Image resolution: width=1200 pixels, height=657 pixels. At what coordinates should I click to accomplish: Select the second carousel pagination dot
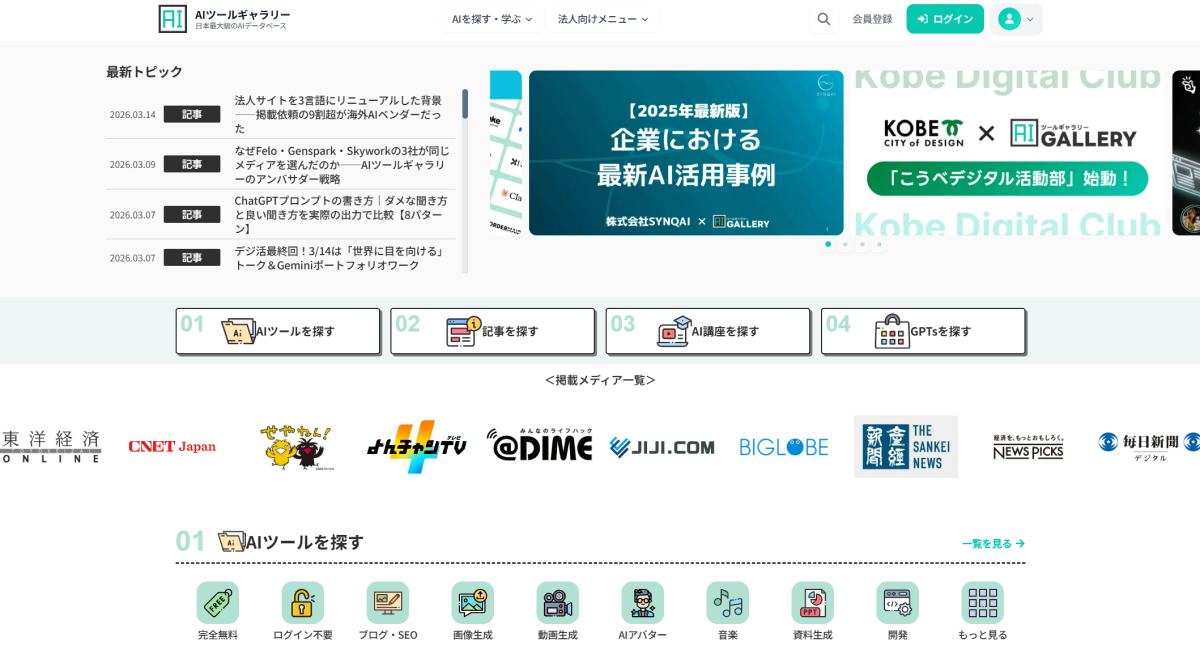coord(845,244)
